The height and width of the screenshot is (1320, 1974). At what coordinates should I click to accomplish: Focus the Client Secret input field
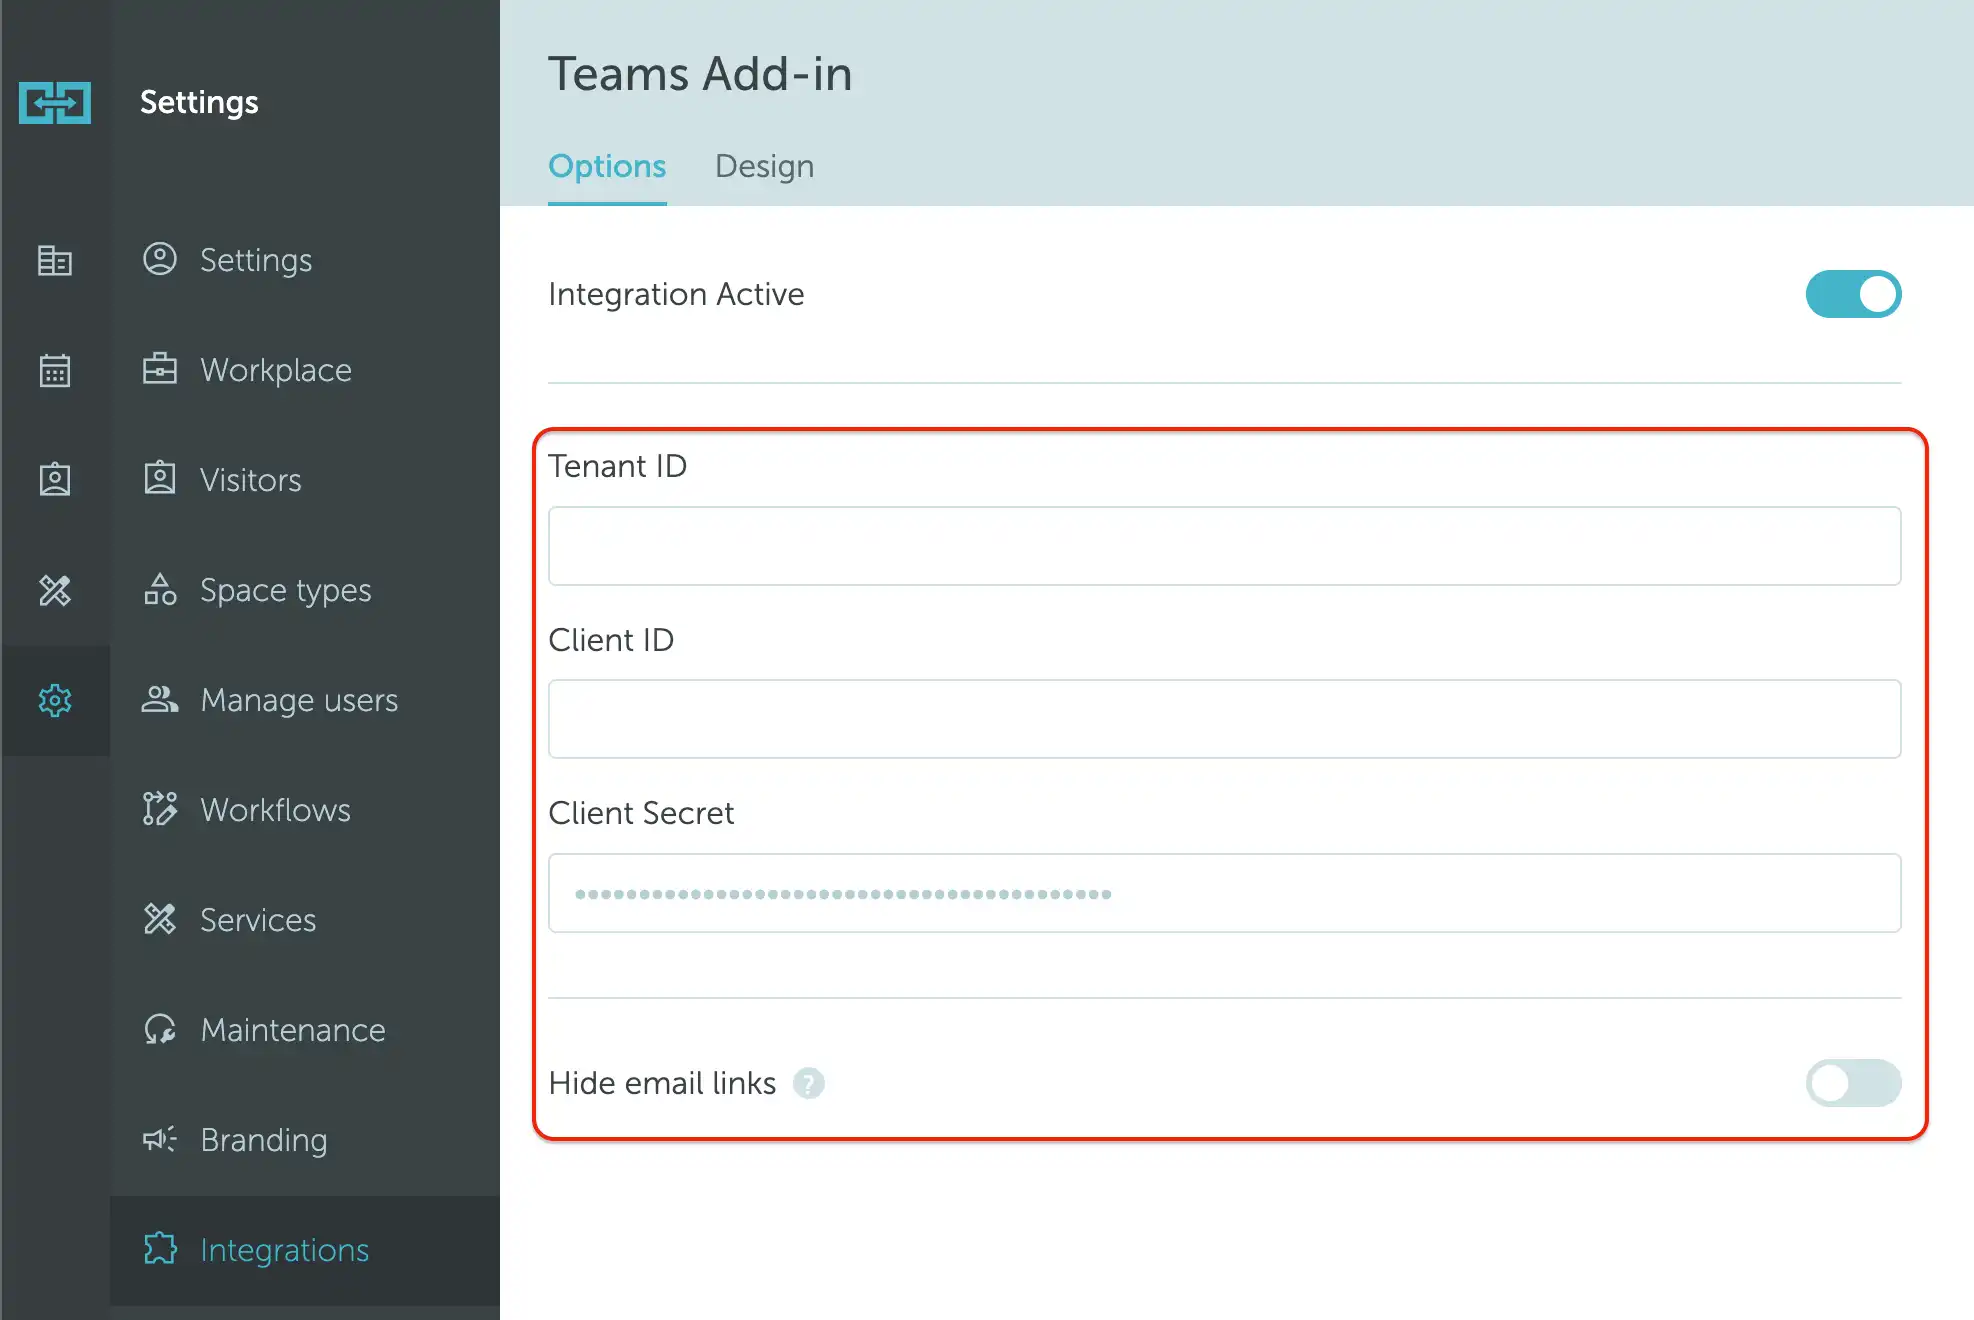[1224, 893]
